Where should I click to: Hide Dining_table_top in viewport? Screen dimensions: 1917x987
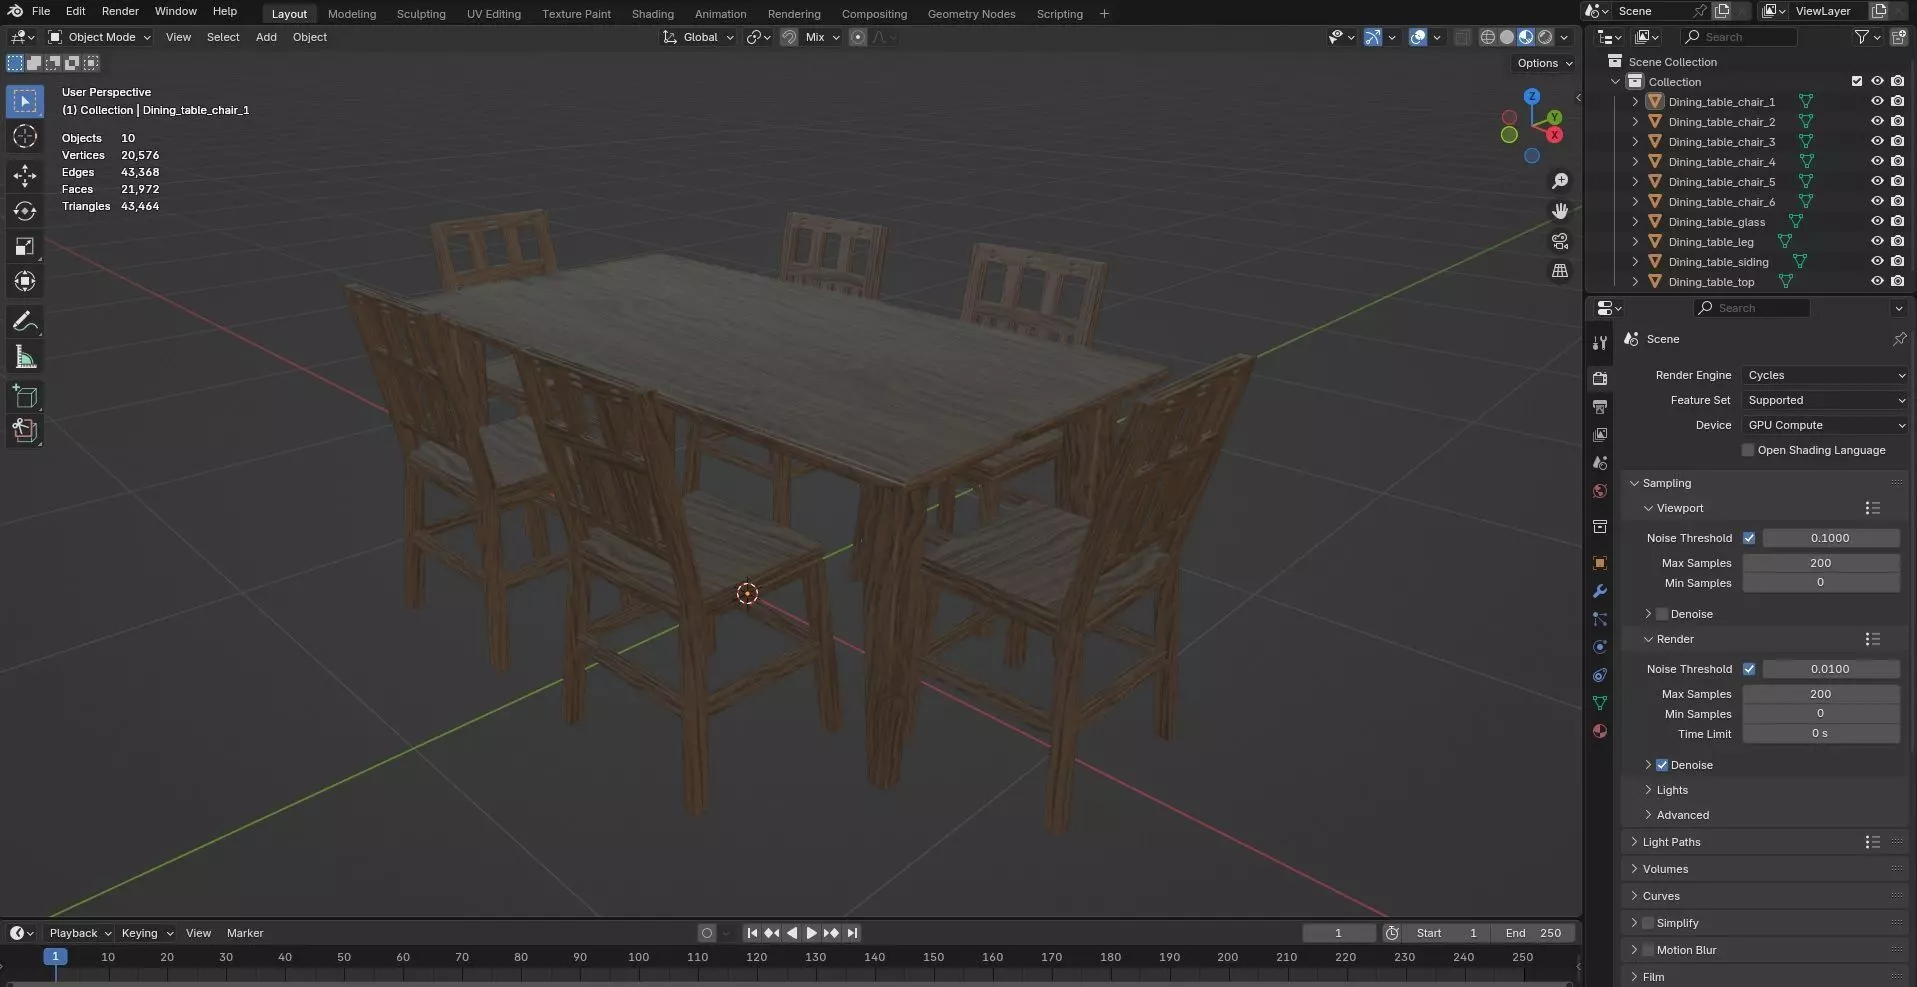pyautogui.click(x=1877, y=281)
